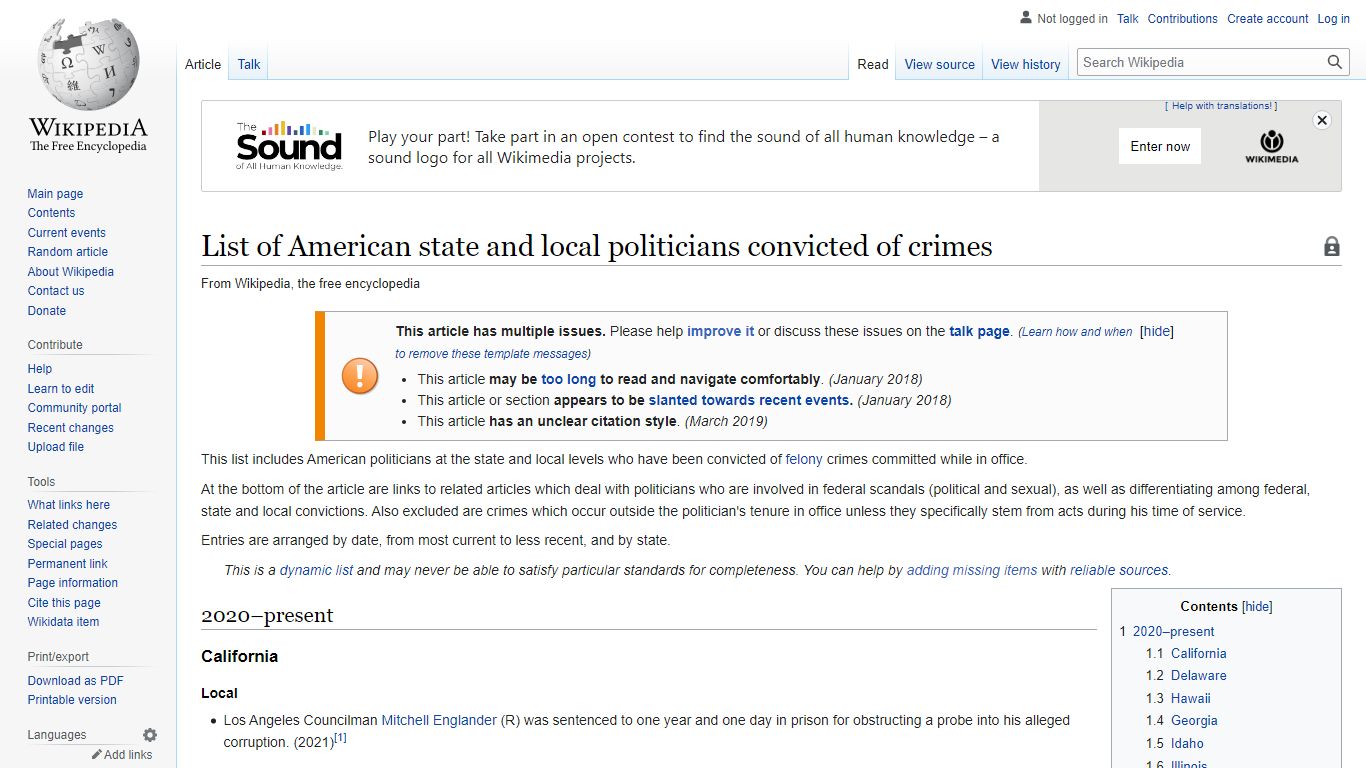
Task: Open Related changes tool
Action: tap(72, 525)
